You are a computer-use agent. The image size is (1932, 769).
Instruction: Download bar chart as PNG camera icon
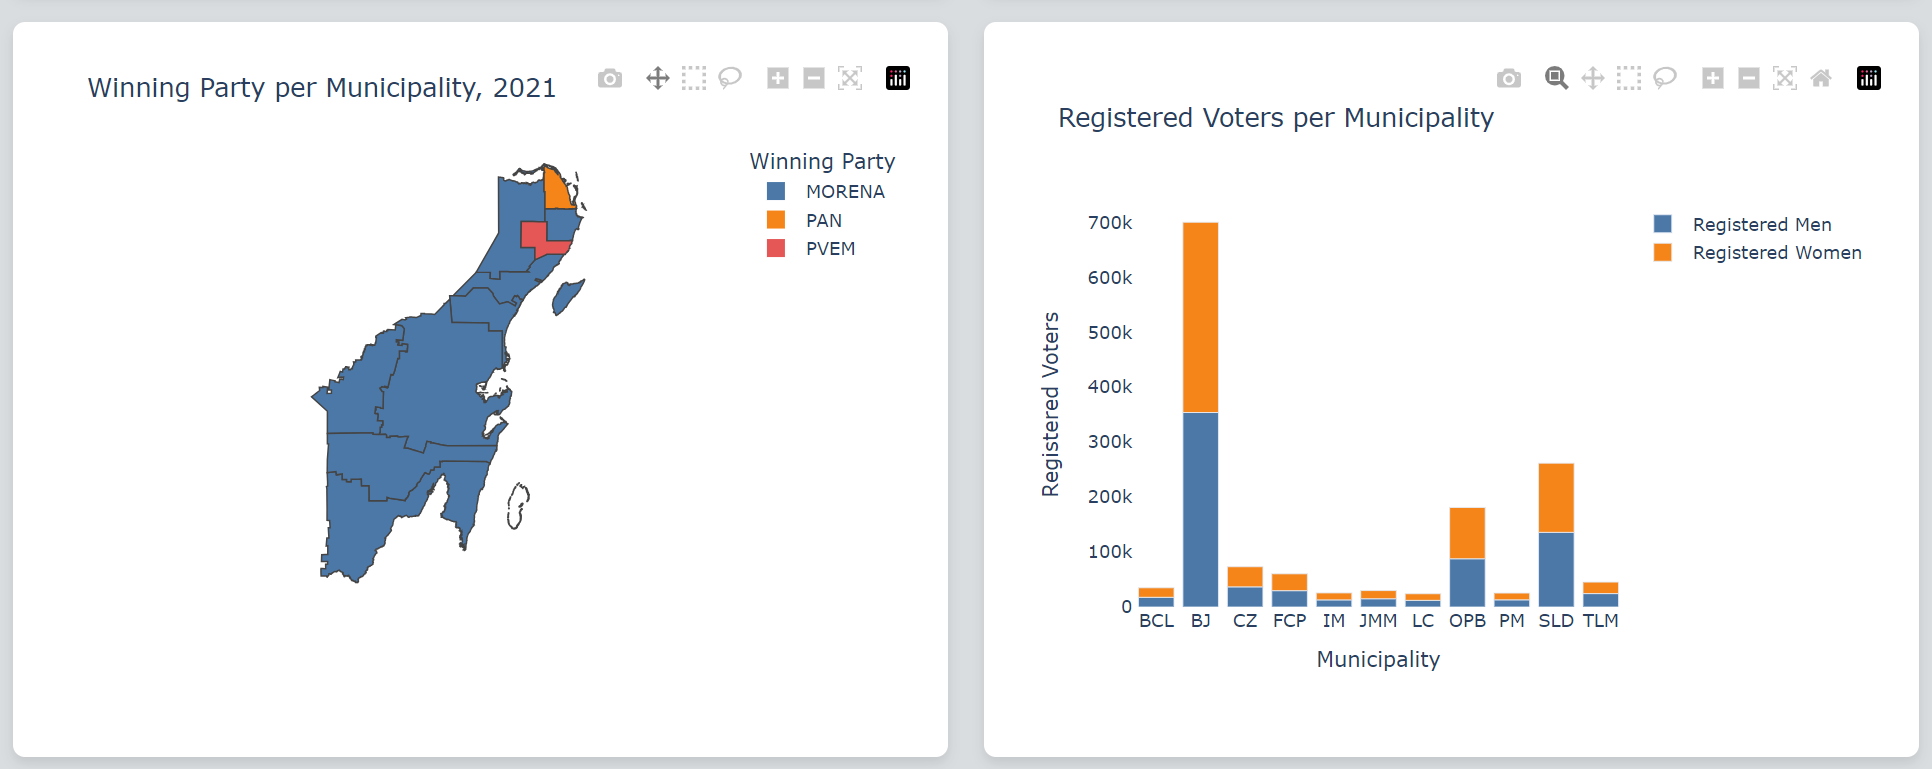coord(1509,78)
